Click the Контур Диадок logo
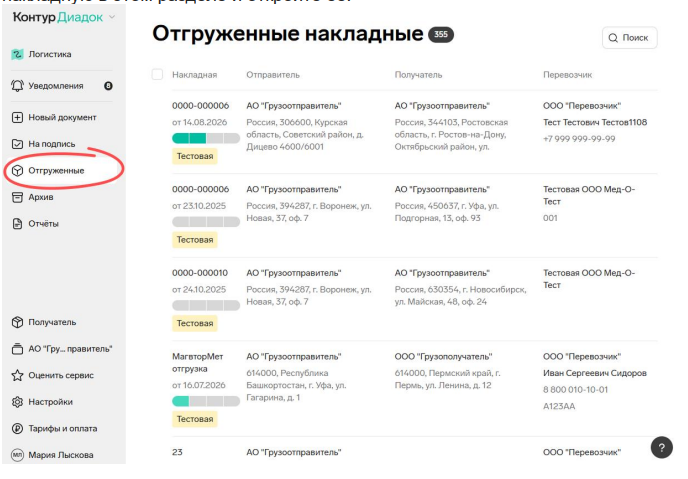The width and height of the screenshot is (688, 479). 58,17
